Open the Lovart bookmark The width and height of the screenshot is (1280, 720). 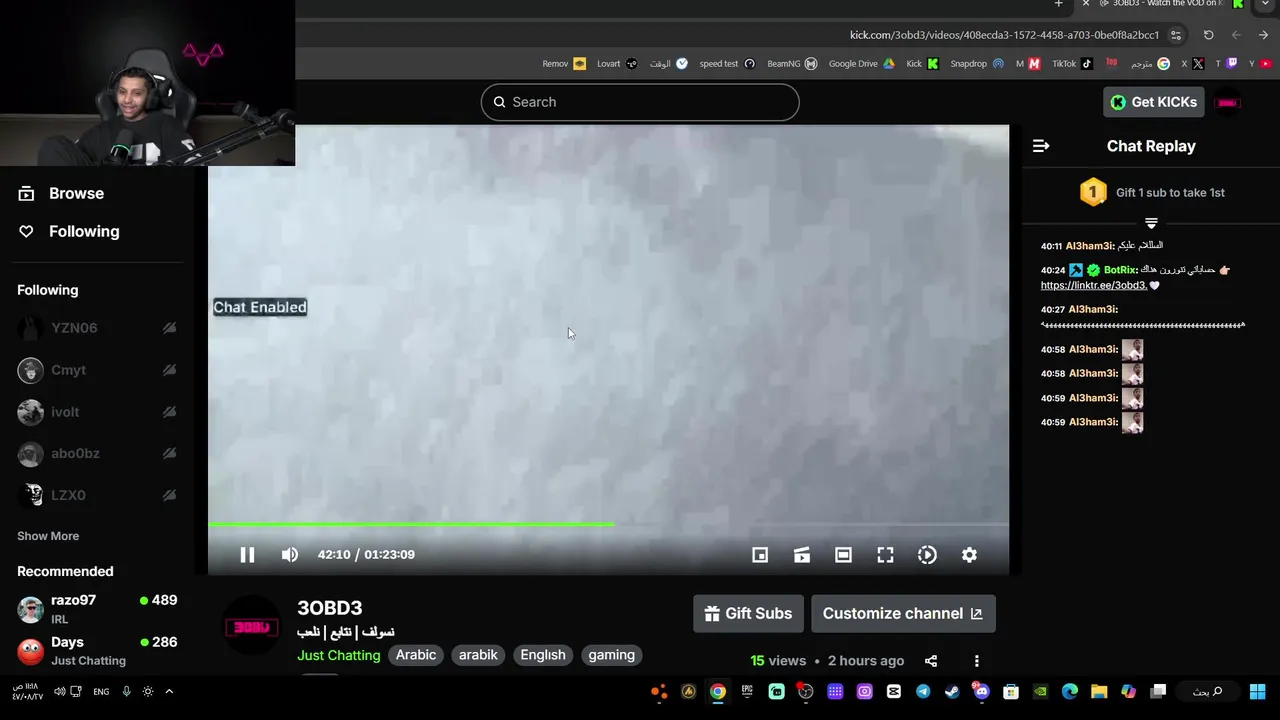point(617,64)
